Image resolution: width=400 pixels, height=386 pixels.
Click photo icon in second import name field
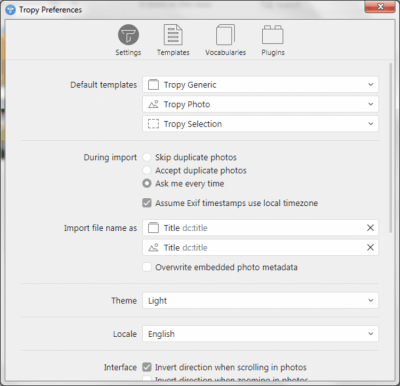pyautogui.click(x=153, y=247)
